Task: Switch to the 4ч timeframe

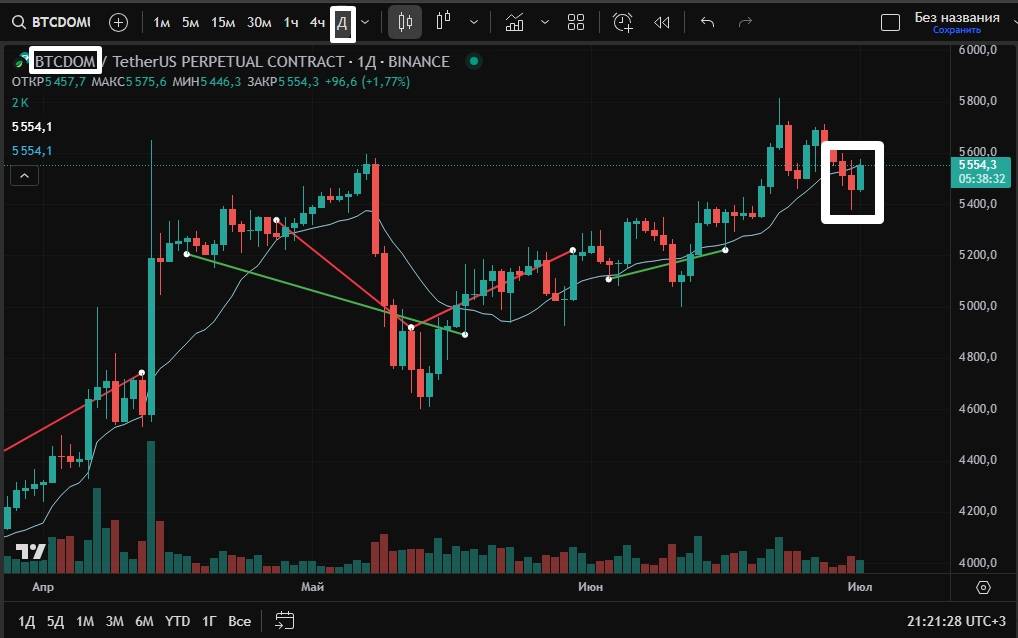Action: tap(317, 23)
